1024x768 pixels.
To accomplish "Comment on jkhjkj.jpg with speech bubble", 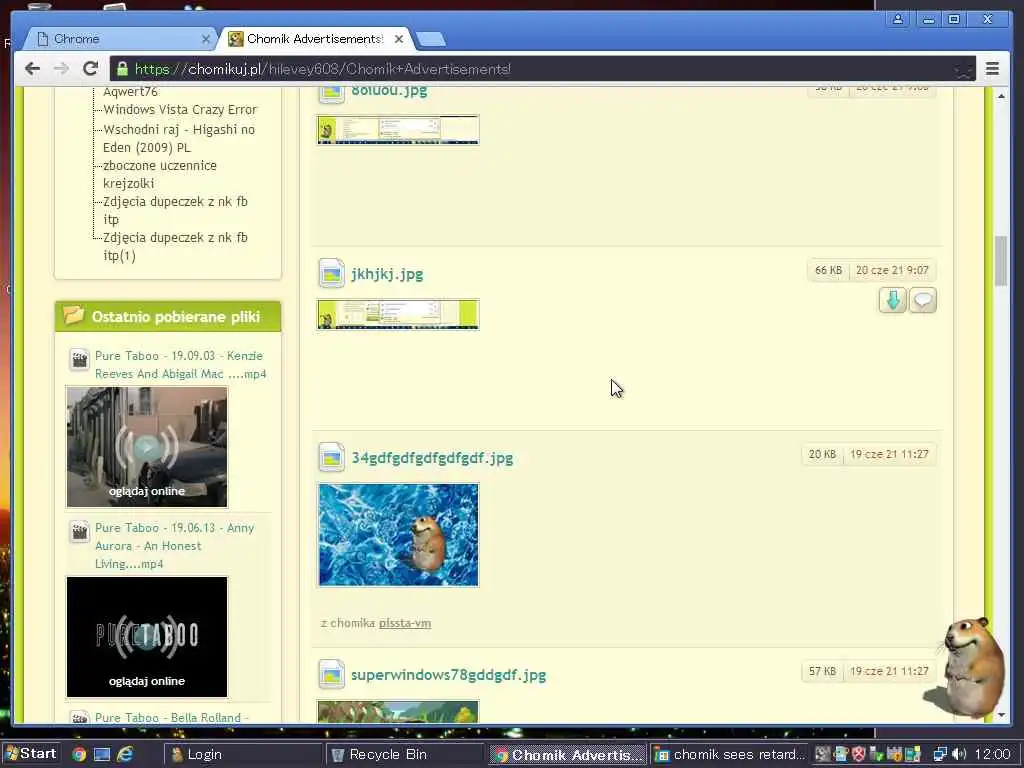I will 922,300.
